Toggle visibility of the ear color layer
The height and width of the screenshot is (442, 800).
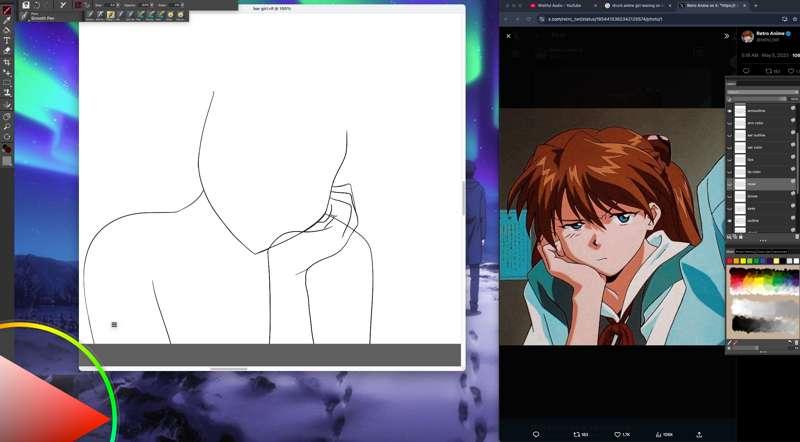coord(730,148)
